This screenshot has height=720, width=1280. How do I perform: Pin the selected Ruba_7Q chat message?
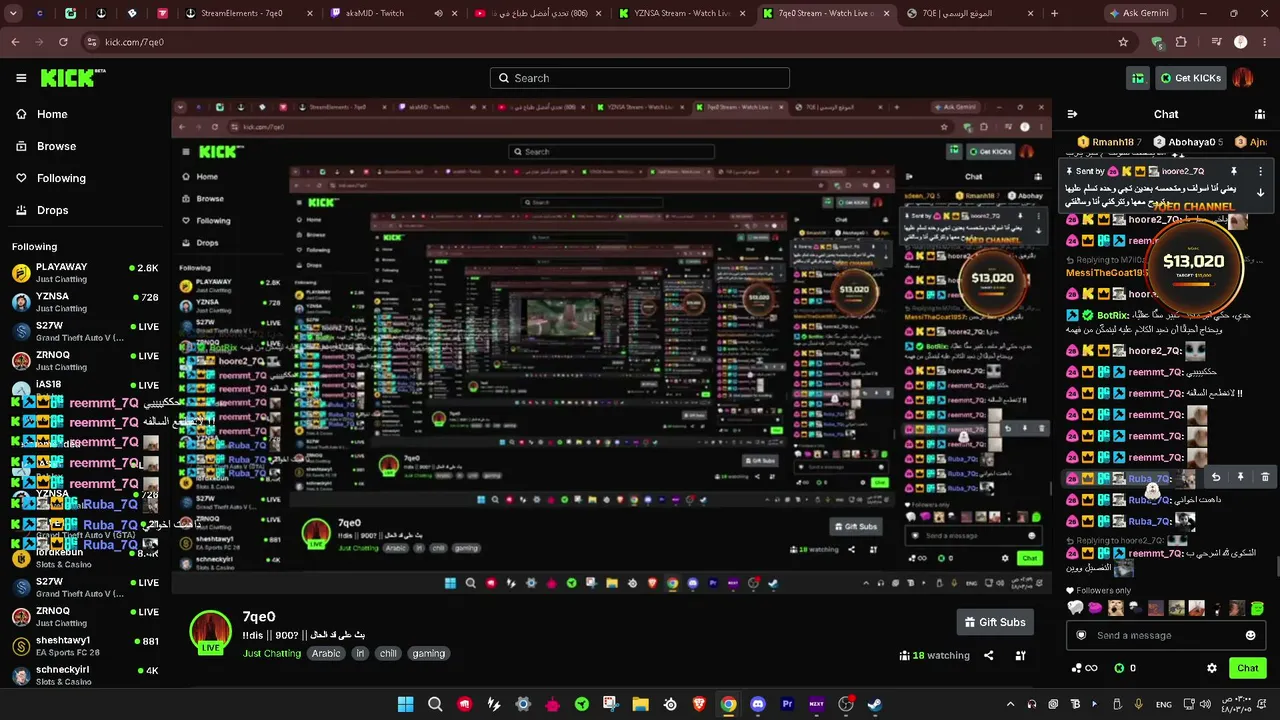coord(1240,478)
